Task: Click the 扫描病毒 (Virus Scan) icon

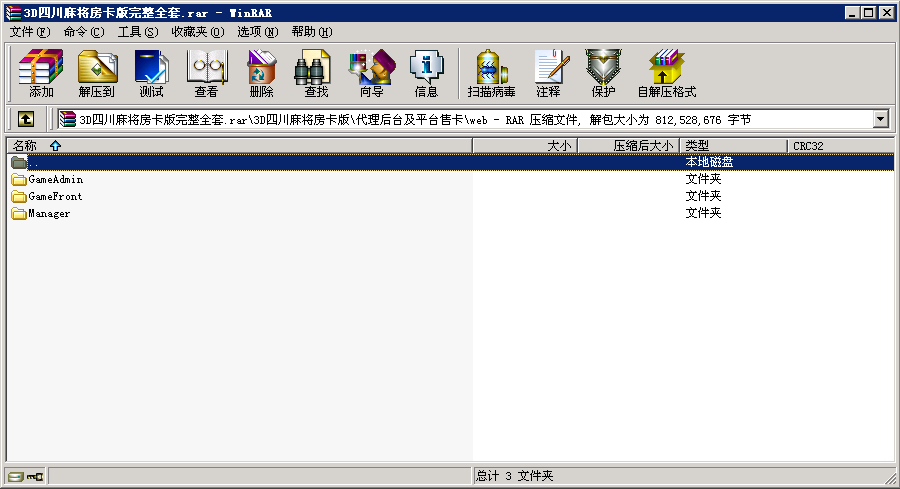Action: point(491,73)
